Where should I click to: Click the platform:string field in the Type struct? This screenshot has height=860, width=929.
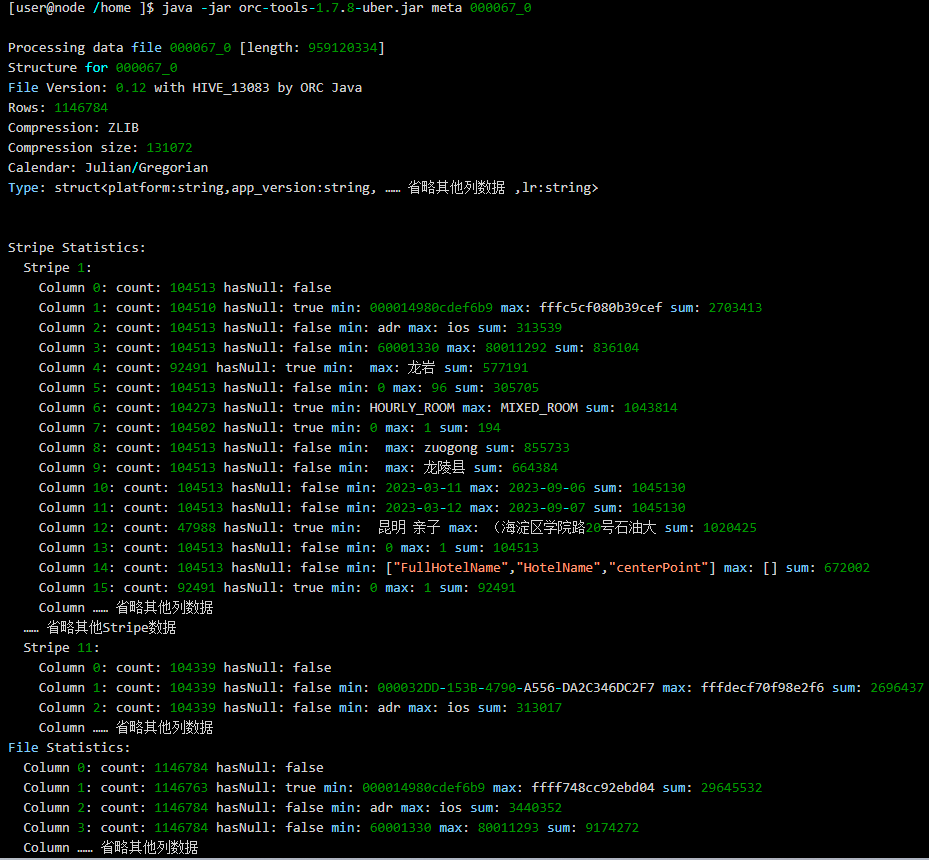tap(165, 188)
